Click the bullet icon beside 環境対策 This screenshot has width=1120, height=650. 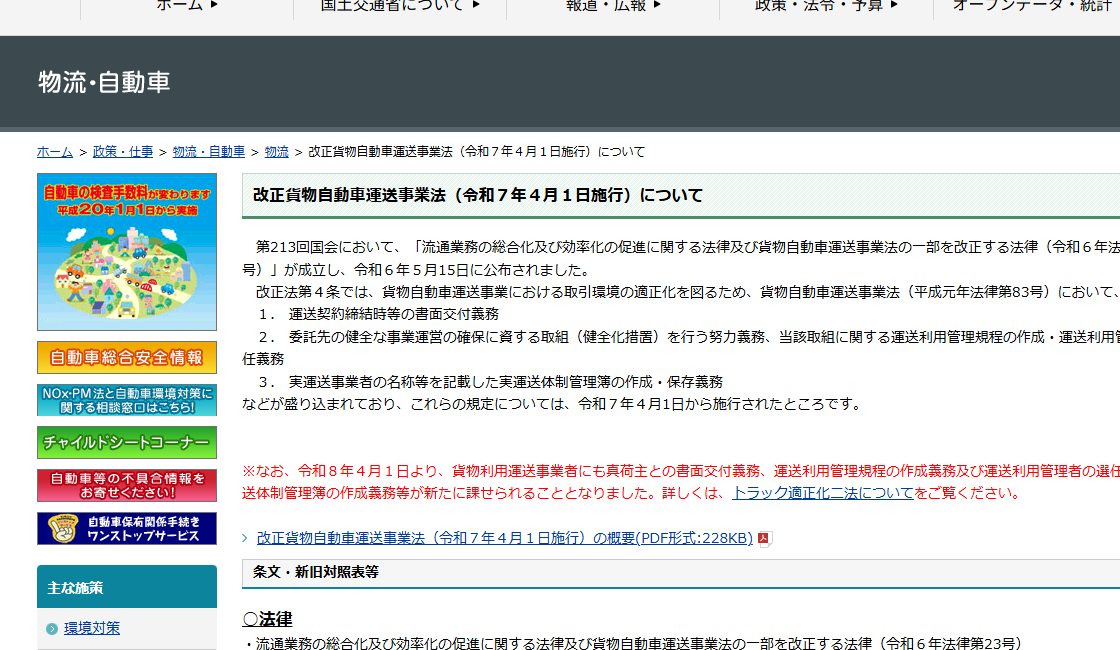51,629
